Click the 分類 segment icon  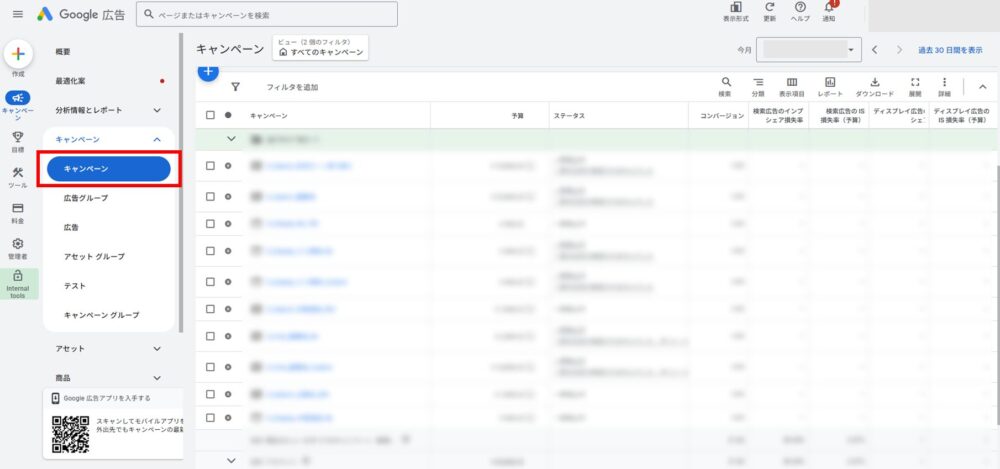point(758,83)
